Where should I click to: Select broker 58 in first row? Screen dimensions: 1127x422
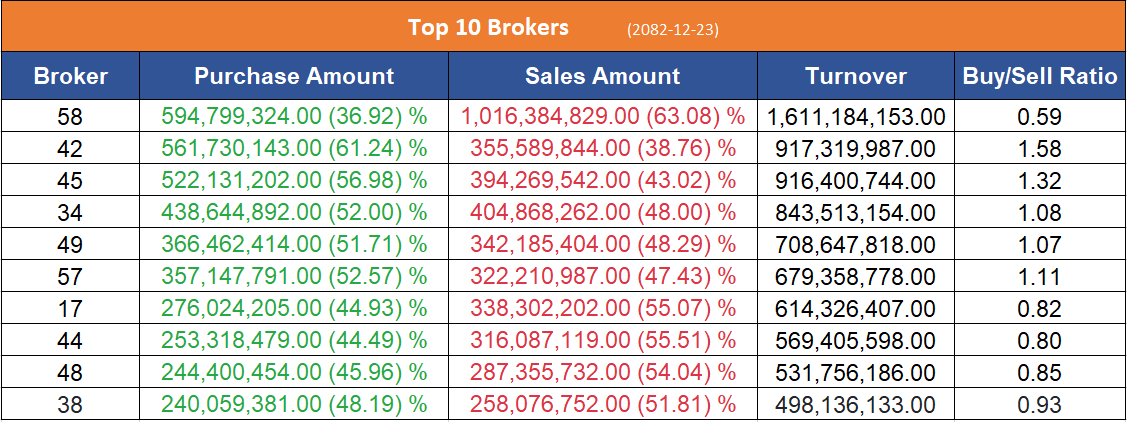pyautogui.click(x=70, y=117)
